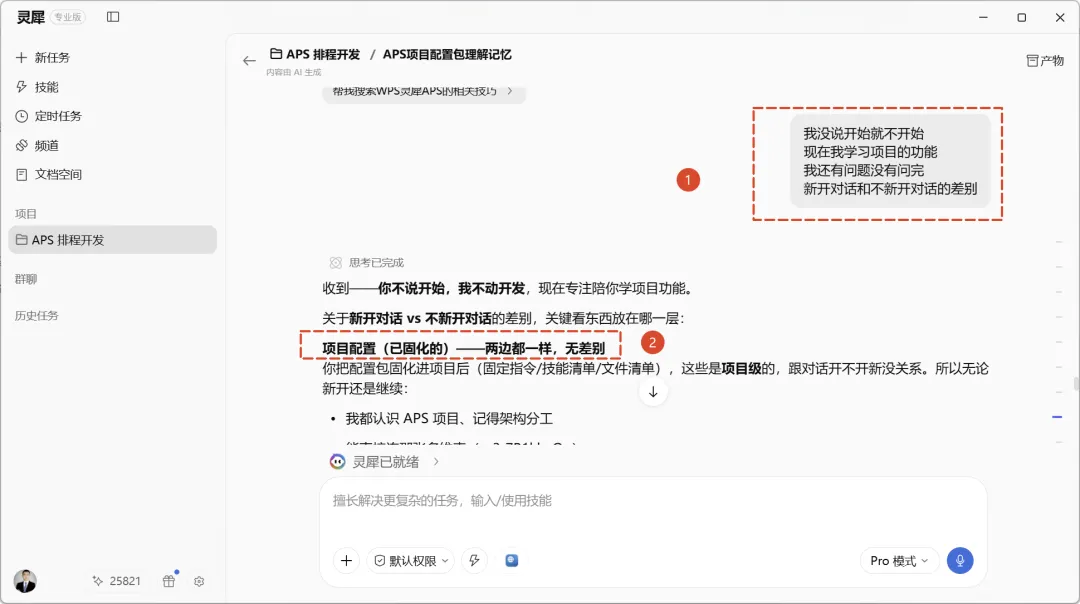This screenshot has height=604, width=1080.
Task: Click the blue app icon in input bar
Action: (512, 561)
